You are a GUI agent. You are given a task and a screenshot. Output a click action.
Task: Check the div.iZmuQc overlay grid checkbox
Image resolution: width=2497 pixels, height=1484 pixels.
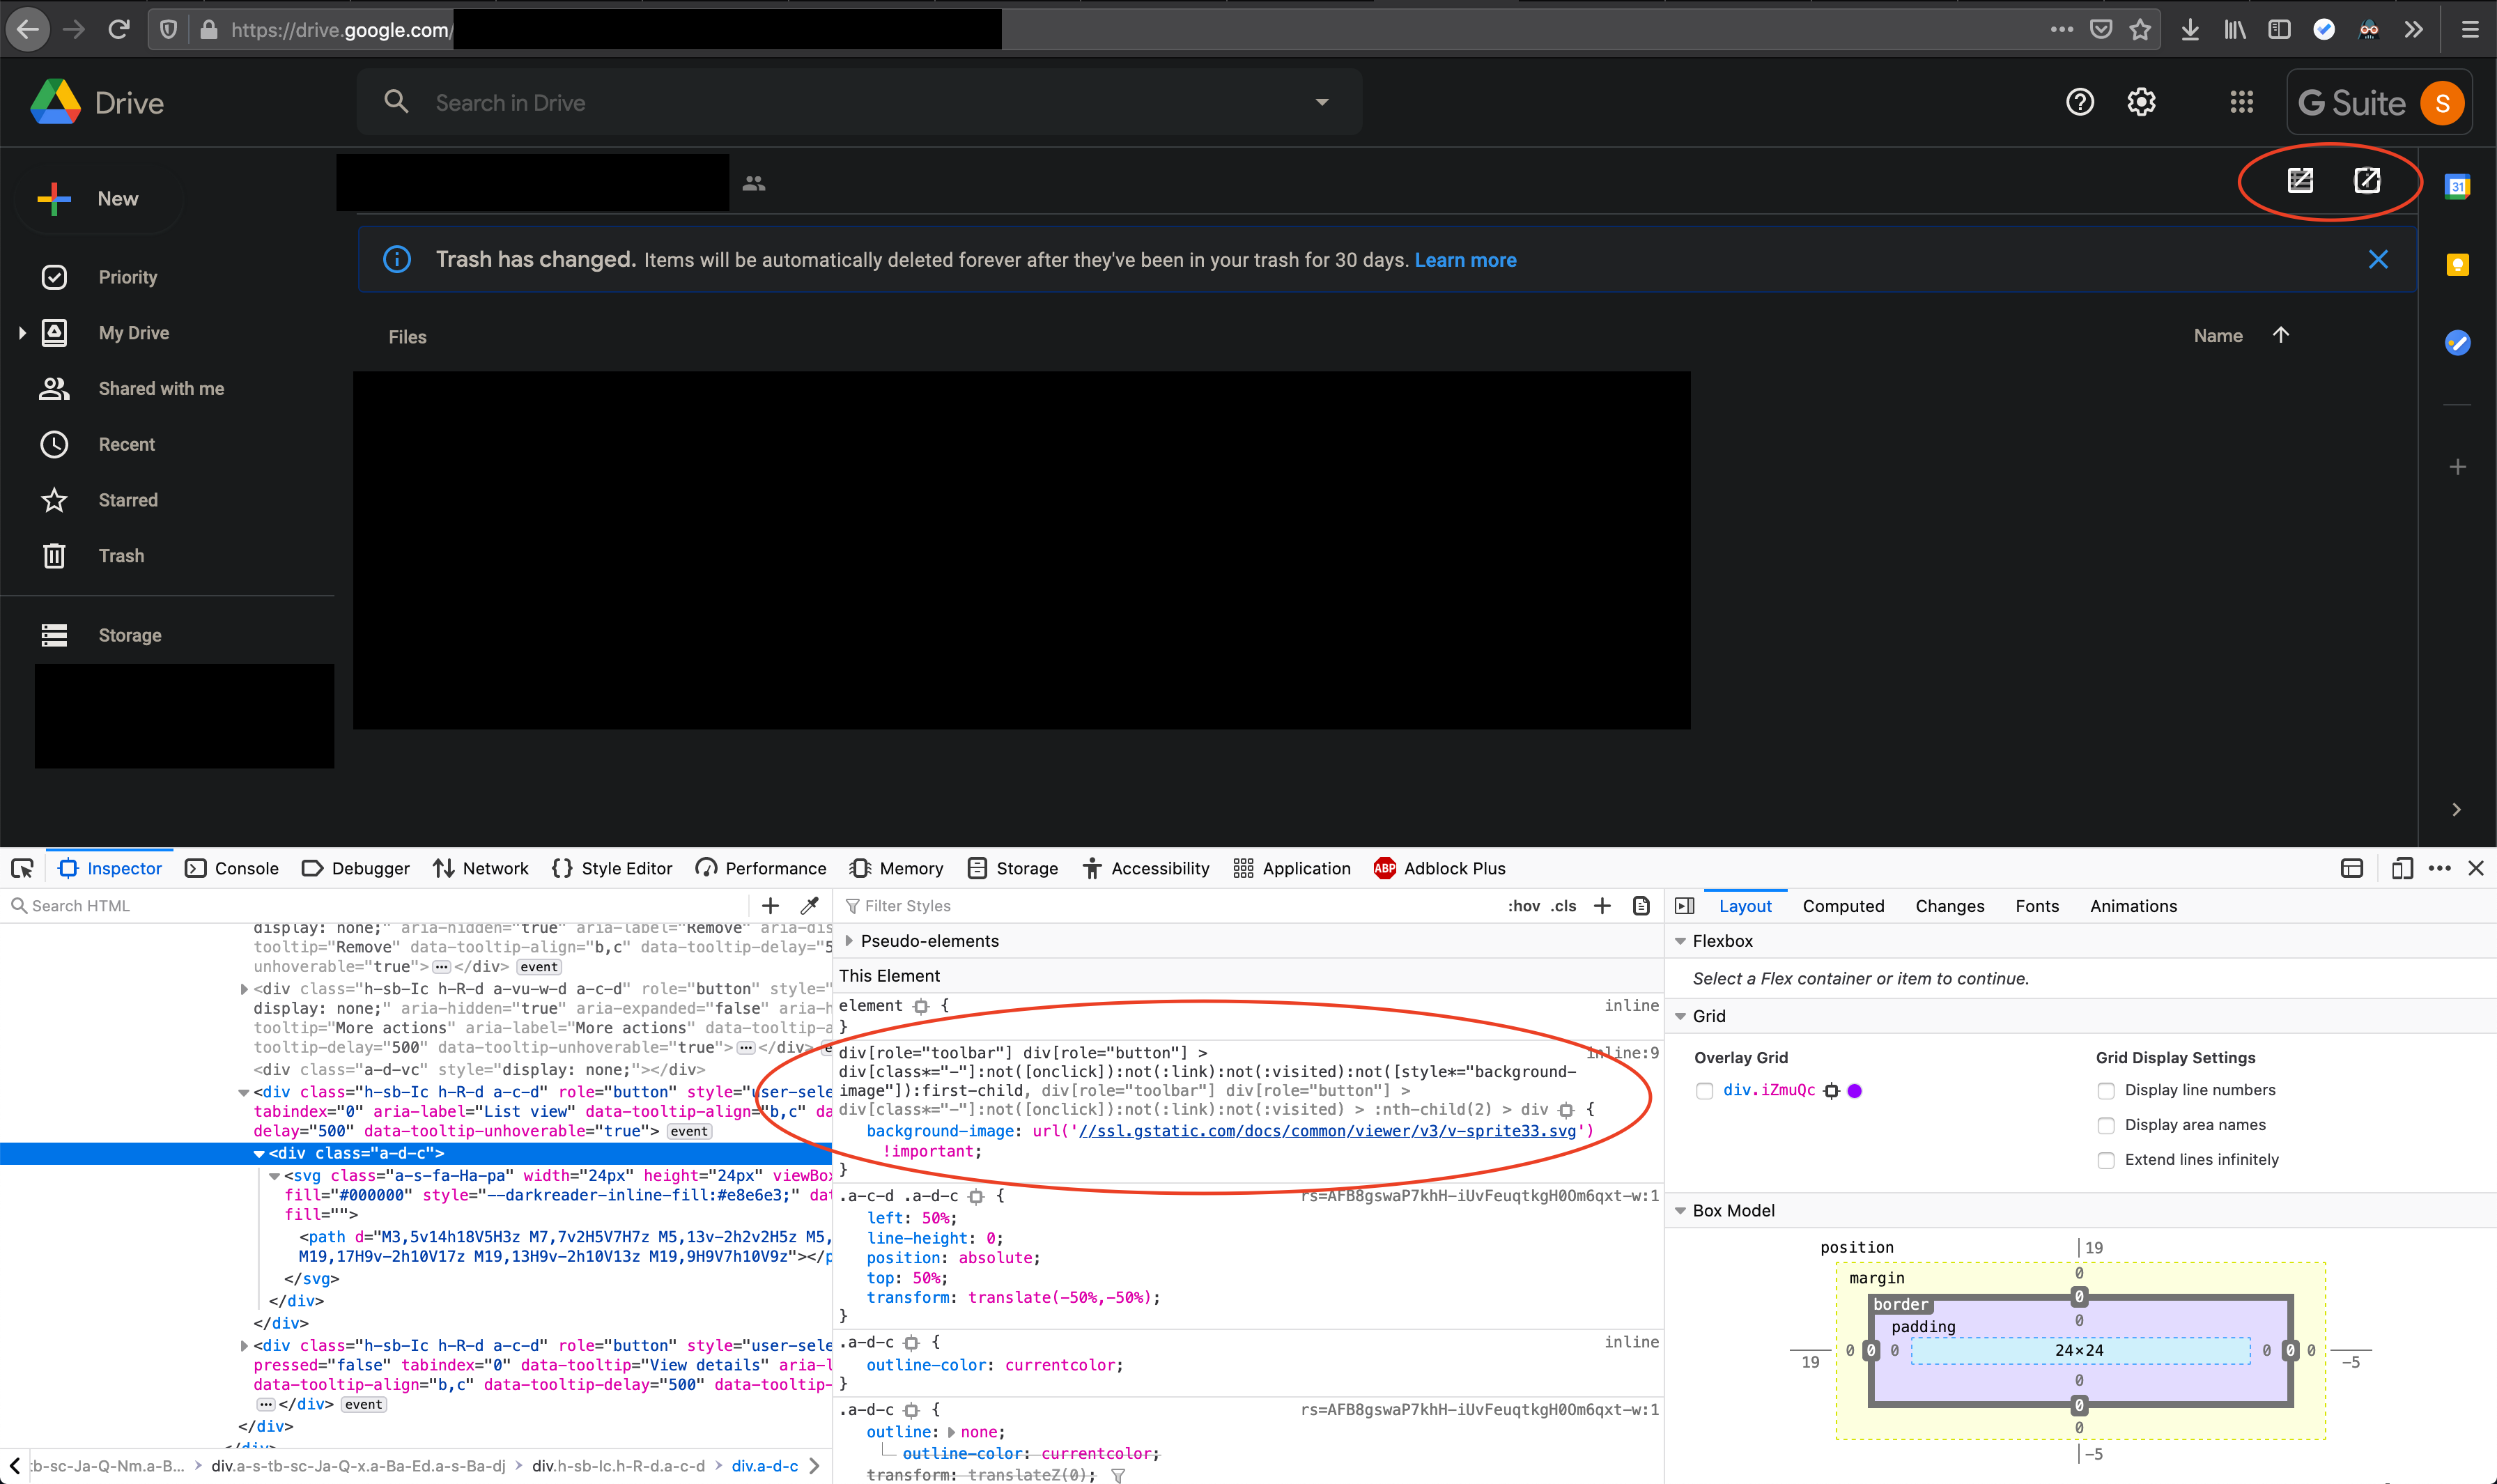1705,1091
